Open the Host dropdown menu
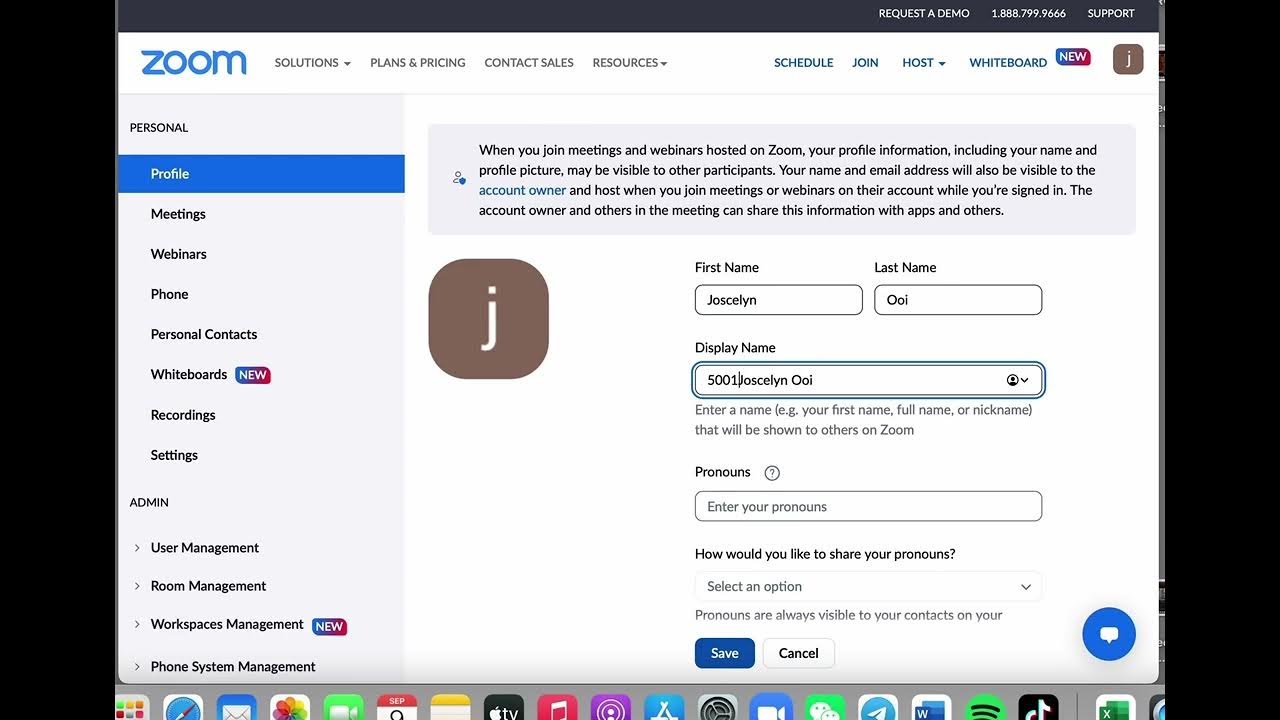1280x720 pixels. point(923,62)
